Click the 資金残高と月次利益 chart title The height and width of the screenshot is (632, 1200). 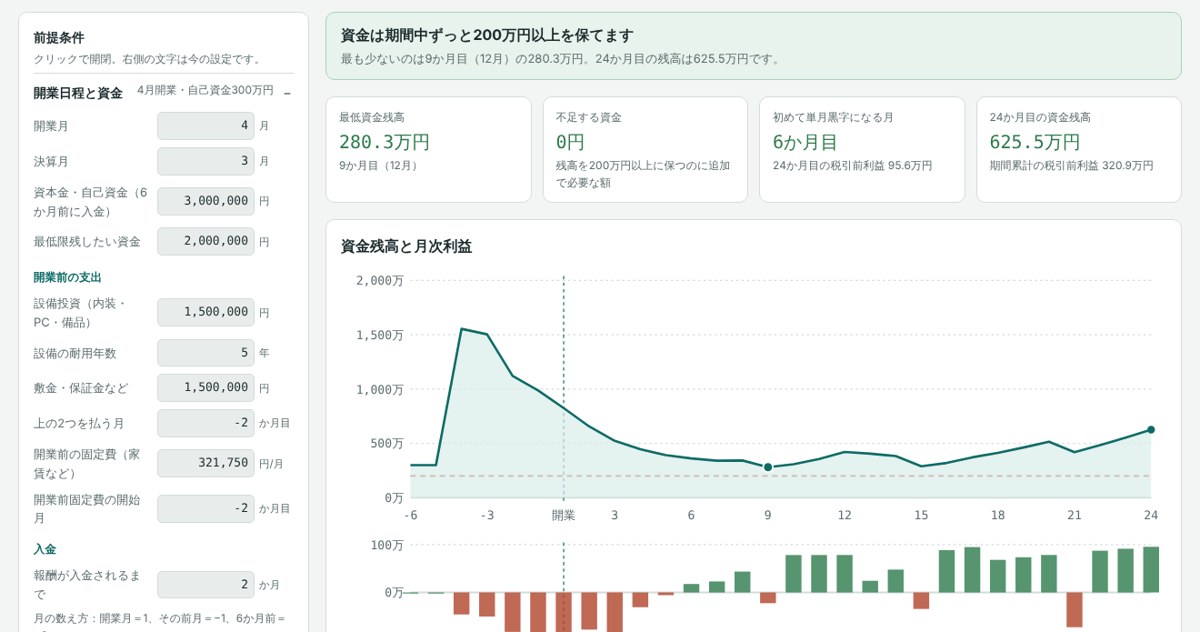click(x=406, y=246)
